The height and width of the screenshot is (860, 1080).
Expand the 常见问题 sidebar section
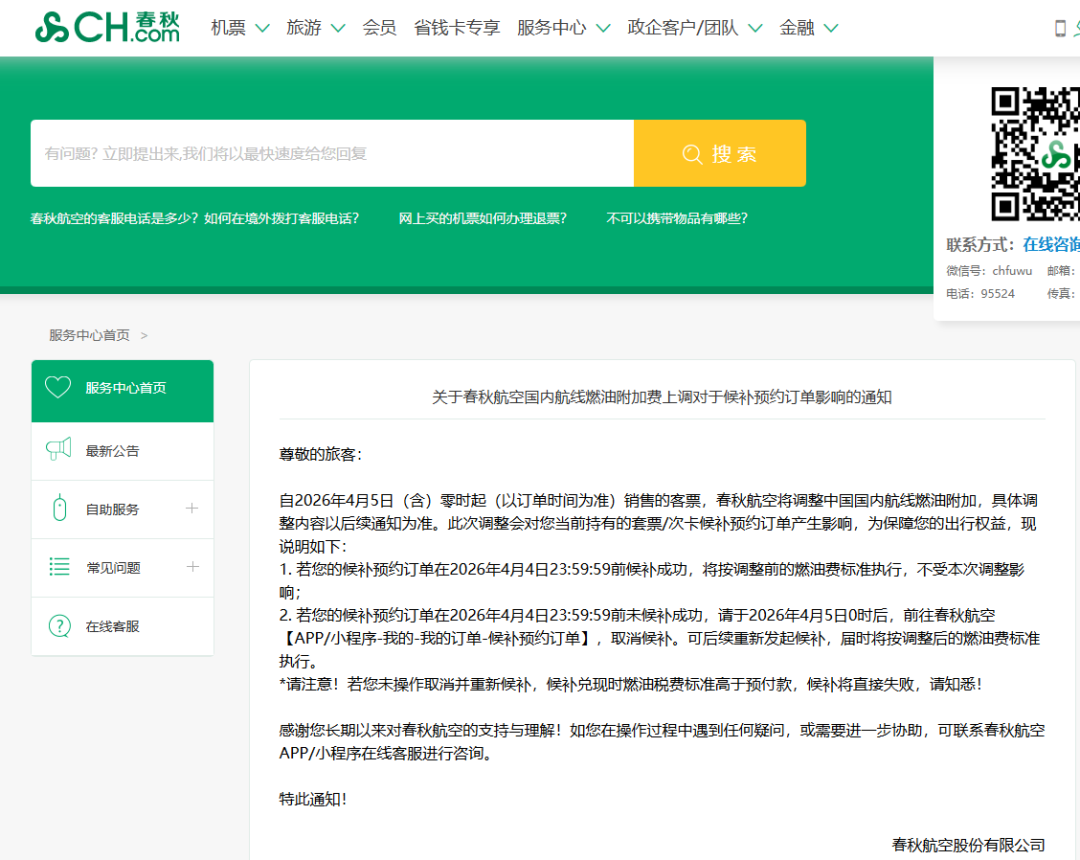(x=192, y=568)
